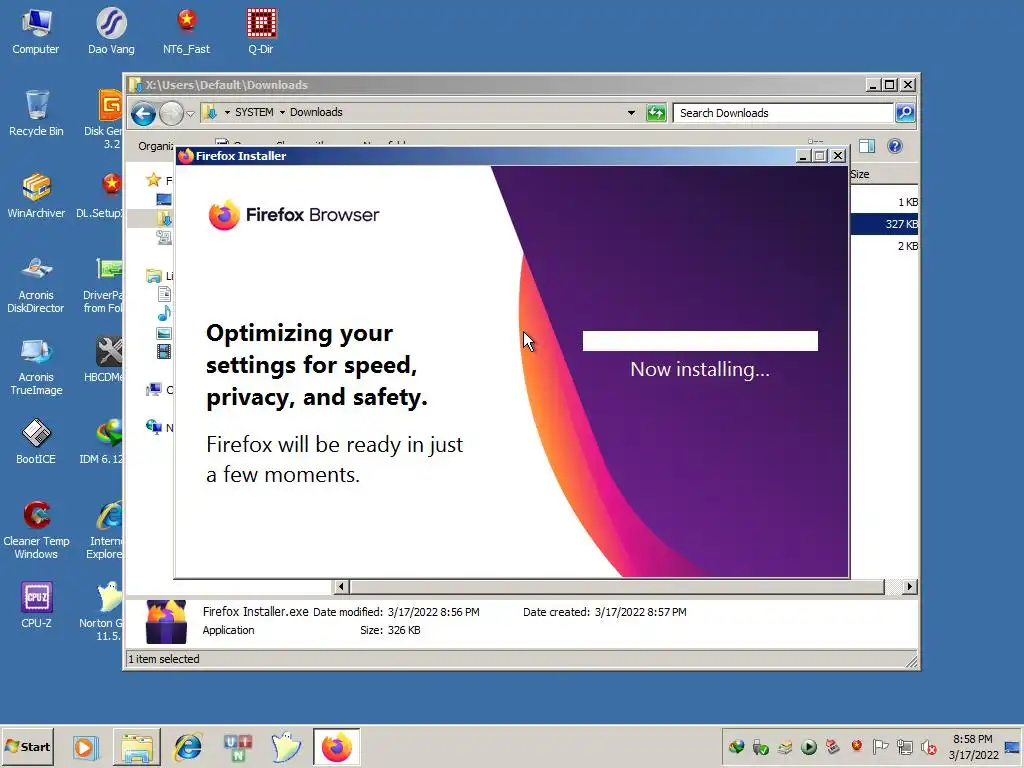1024x768 pixels.
Task: Open Acronis TrueImage icon
Action: [x=36, y=366]
